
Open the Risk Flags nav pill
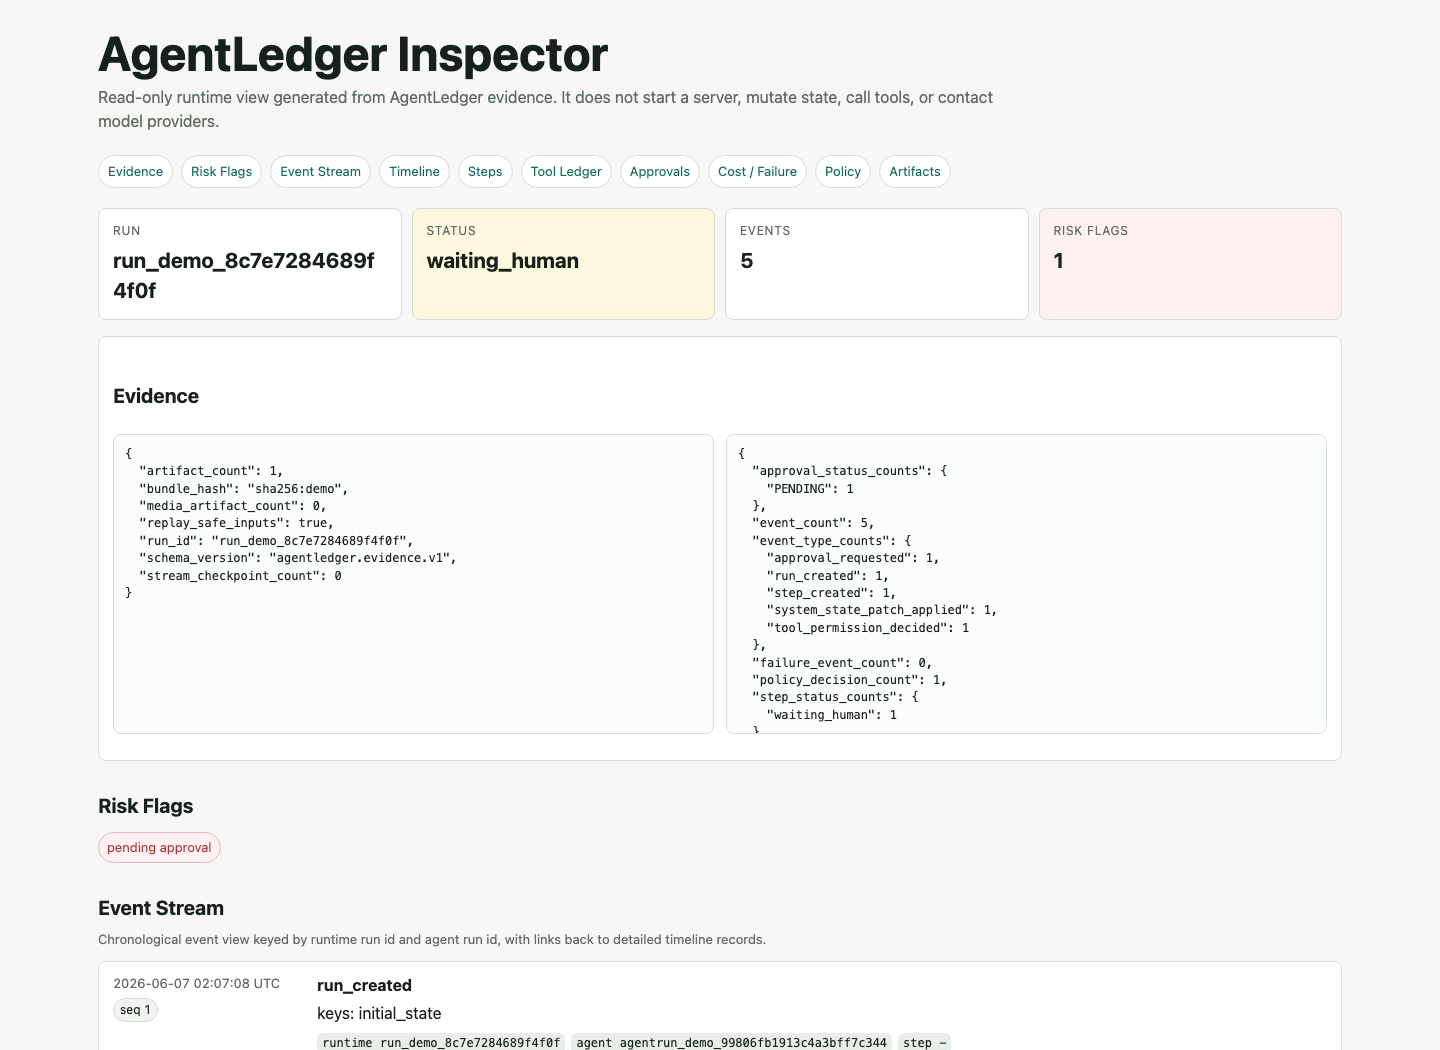click(221, 171)
